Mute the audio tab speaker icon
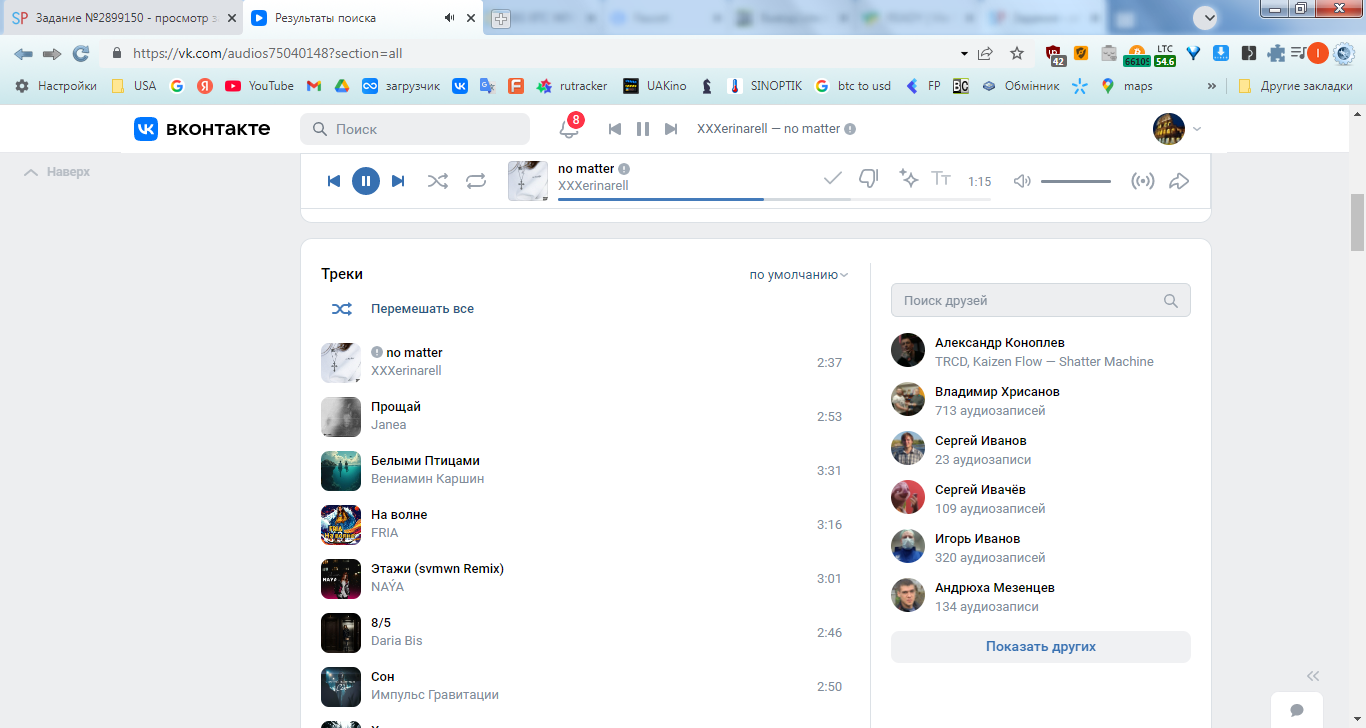 (450, 18)
